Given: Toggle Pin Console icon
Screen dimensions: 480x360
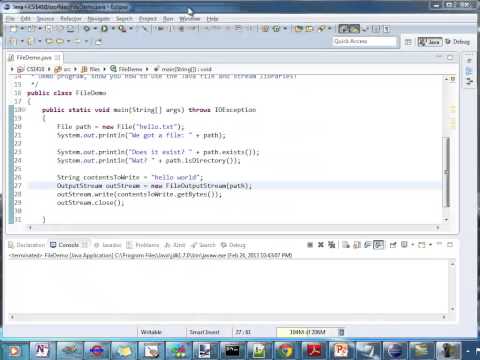Looking at the screenshot, I should pos(393,245).
